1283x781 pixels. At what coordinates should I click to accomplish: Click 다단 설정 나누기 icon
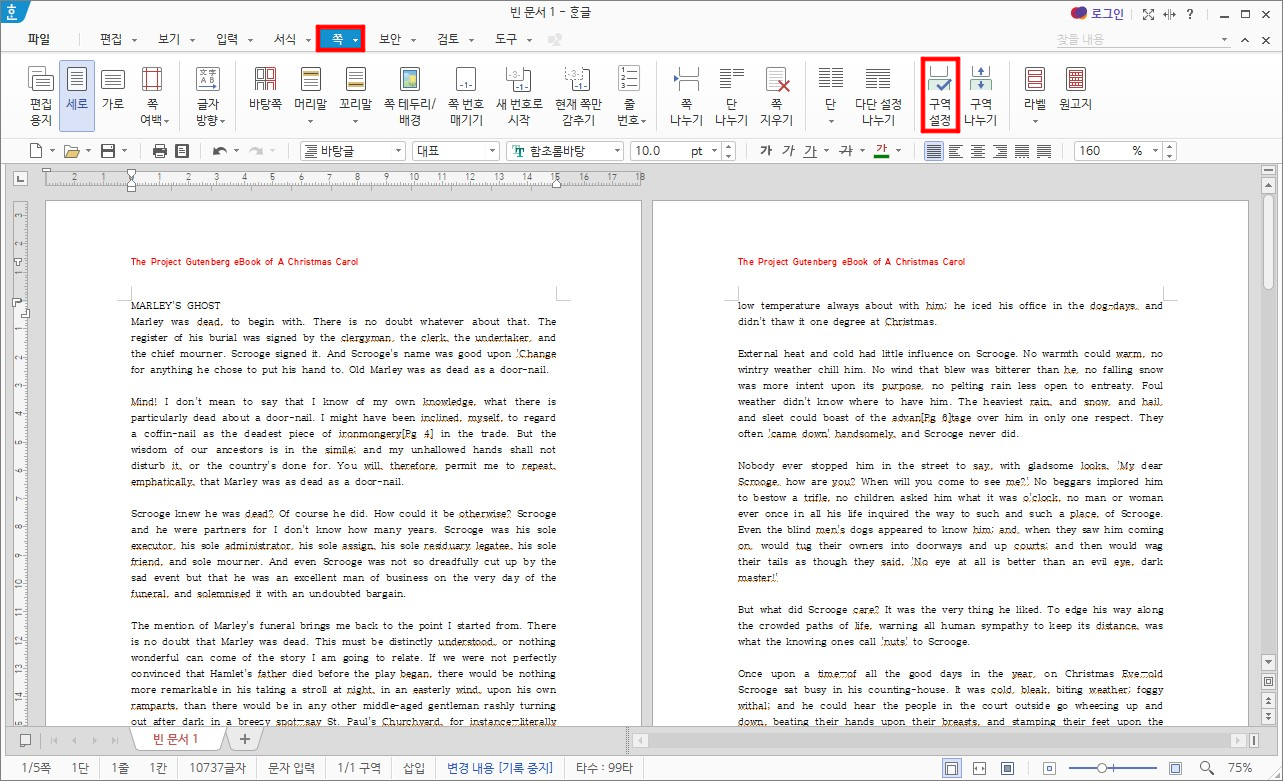pyautogui.click(x=878, y=95)
